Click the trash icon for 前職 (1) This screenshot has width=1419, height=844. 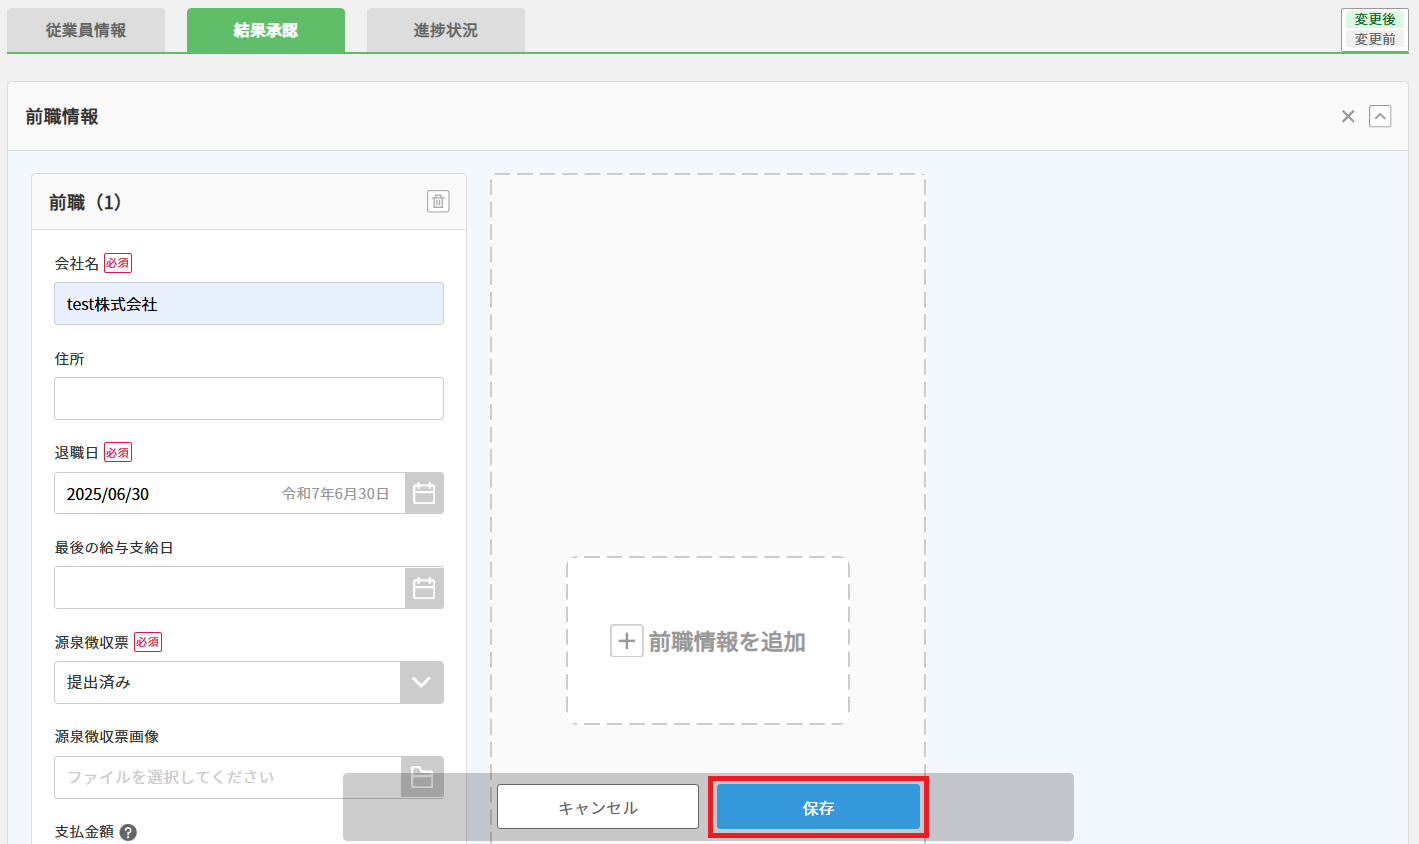click(x=438, y=201)
